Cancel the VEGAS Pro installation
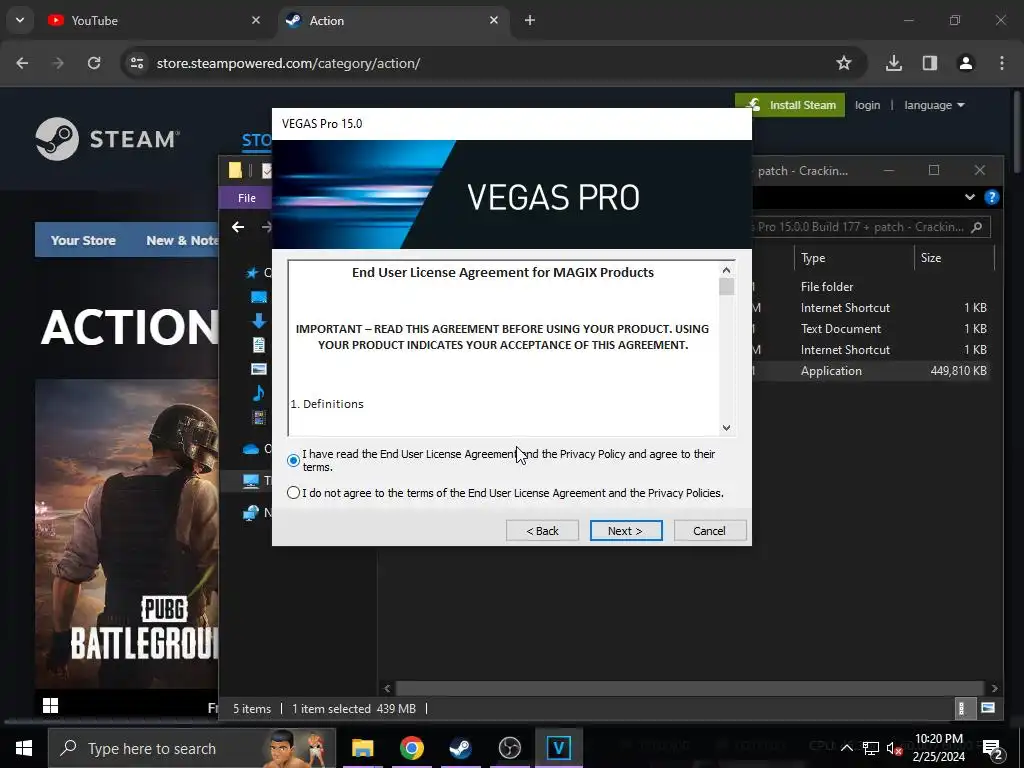 click(x=709, y=531)
